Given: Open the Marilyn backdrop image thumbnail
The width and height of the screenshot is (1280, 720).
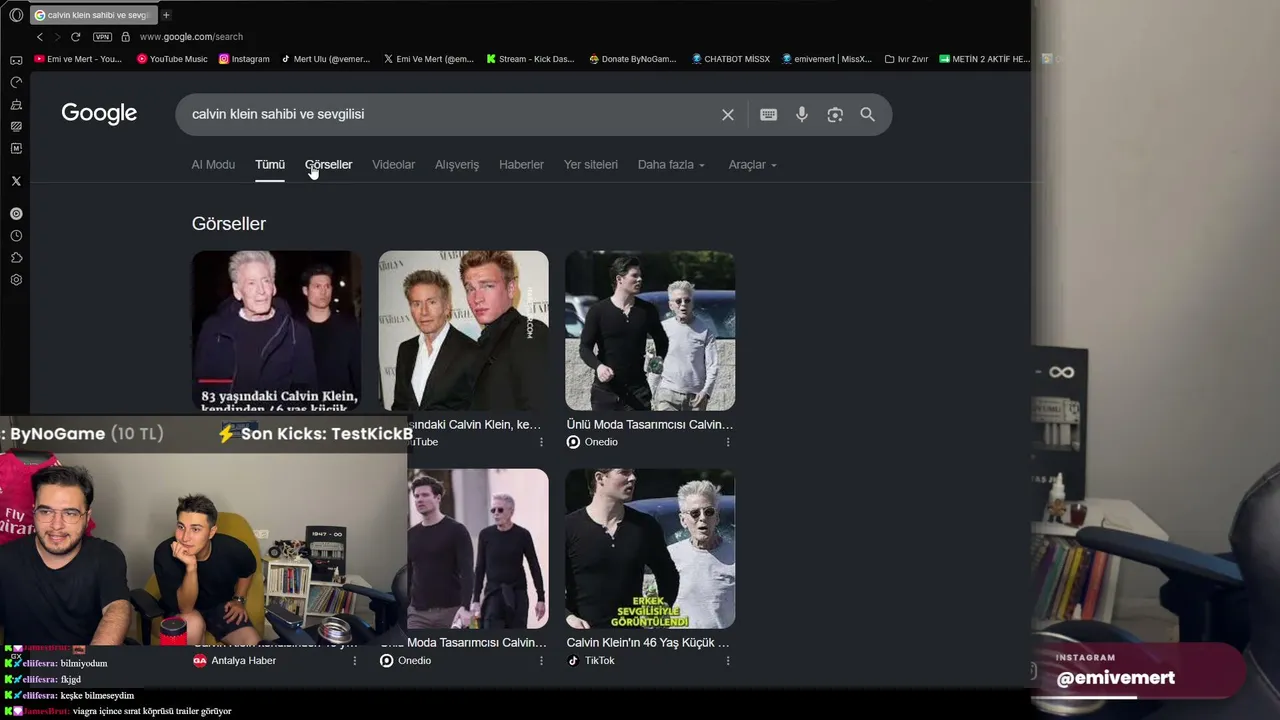Looking at the screenshot, I should click(463, 331).
